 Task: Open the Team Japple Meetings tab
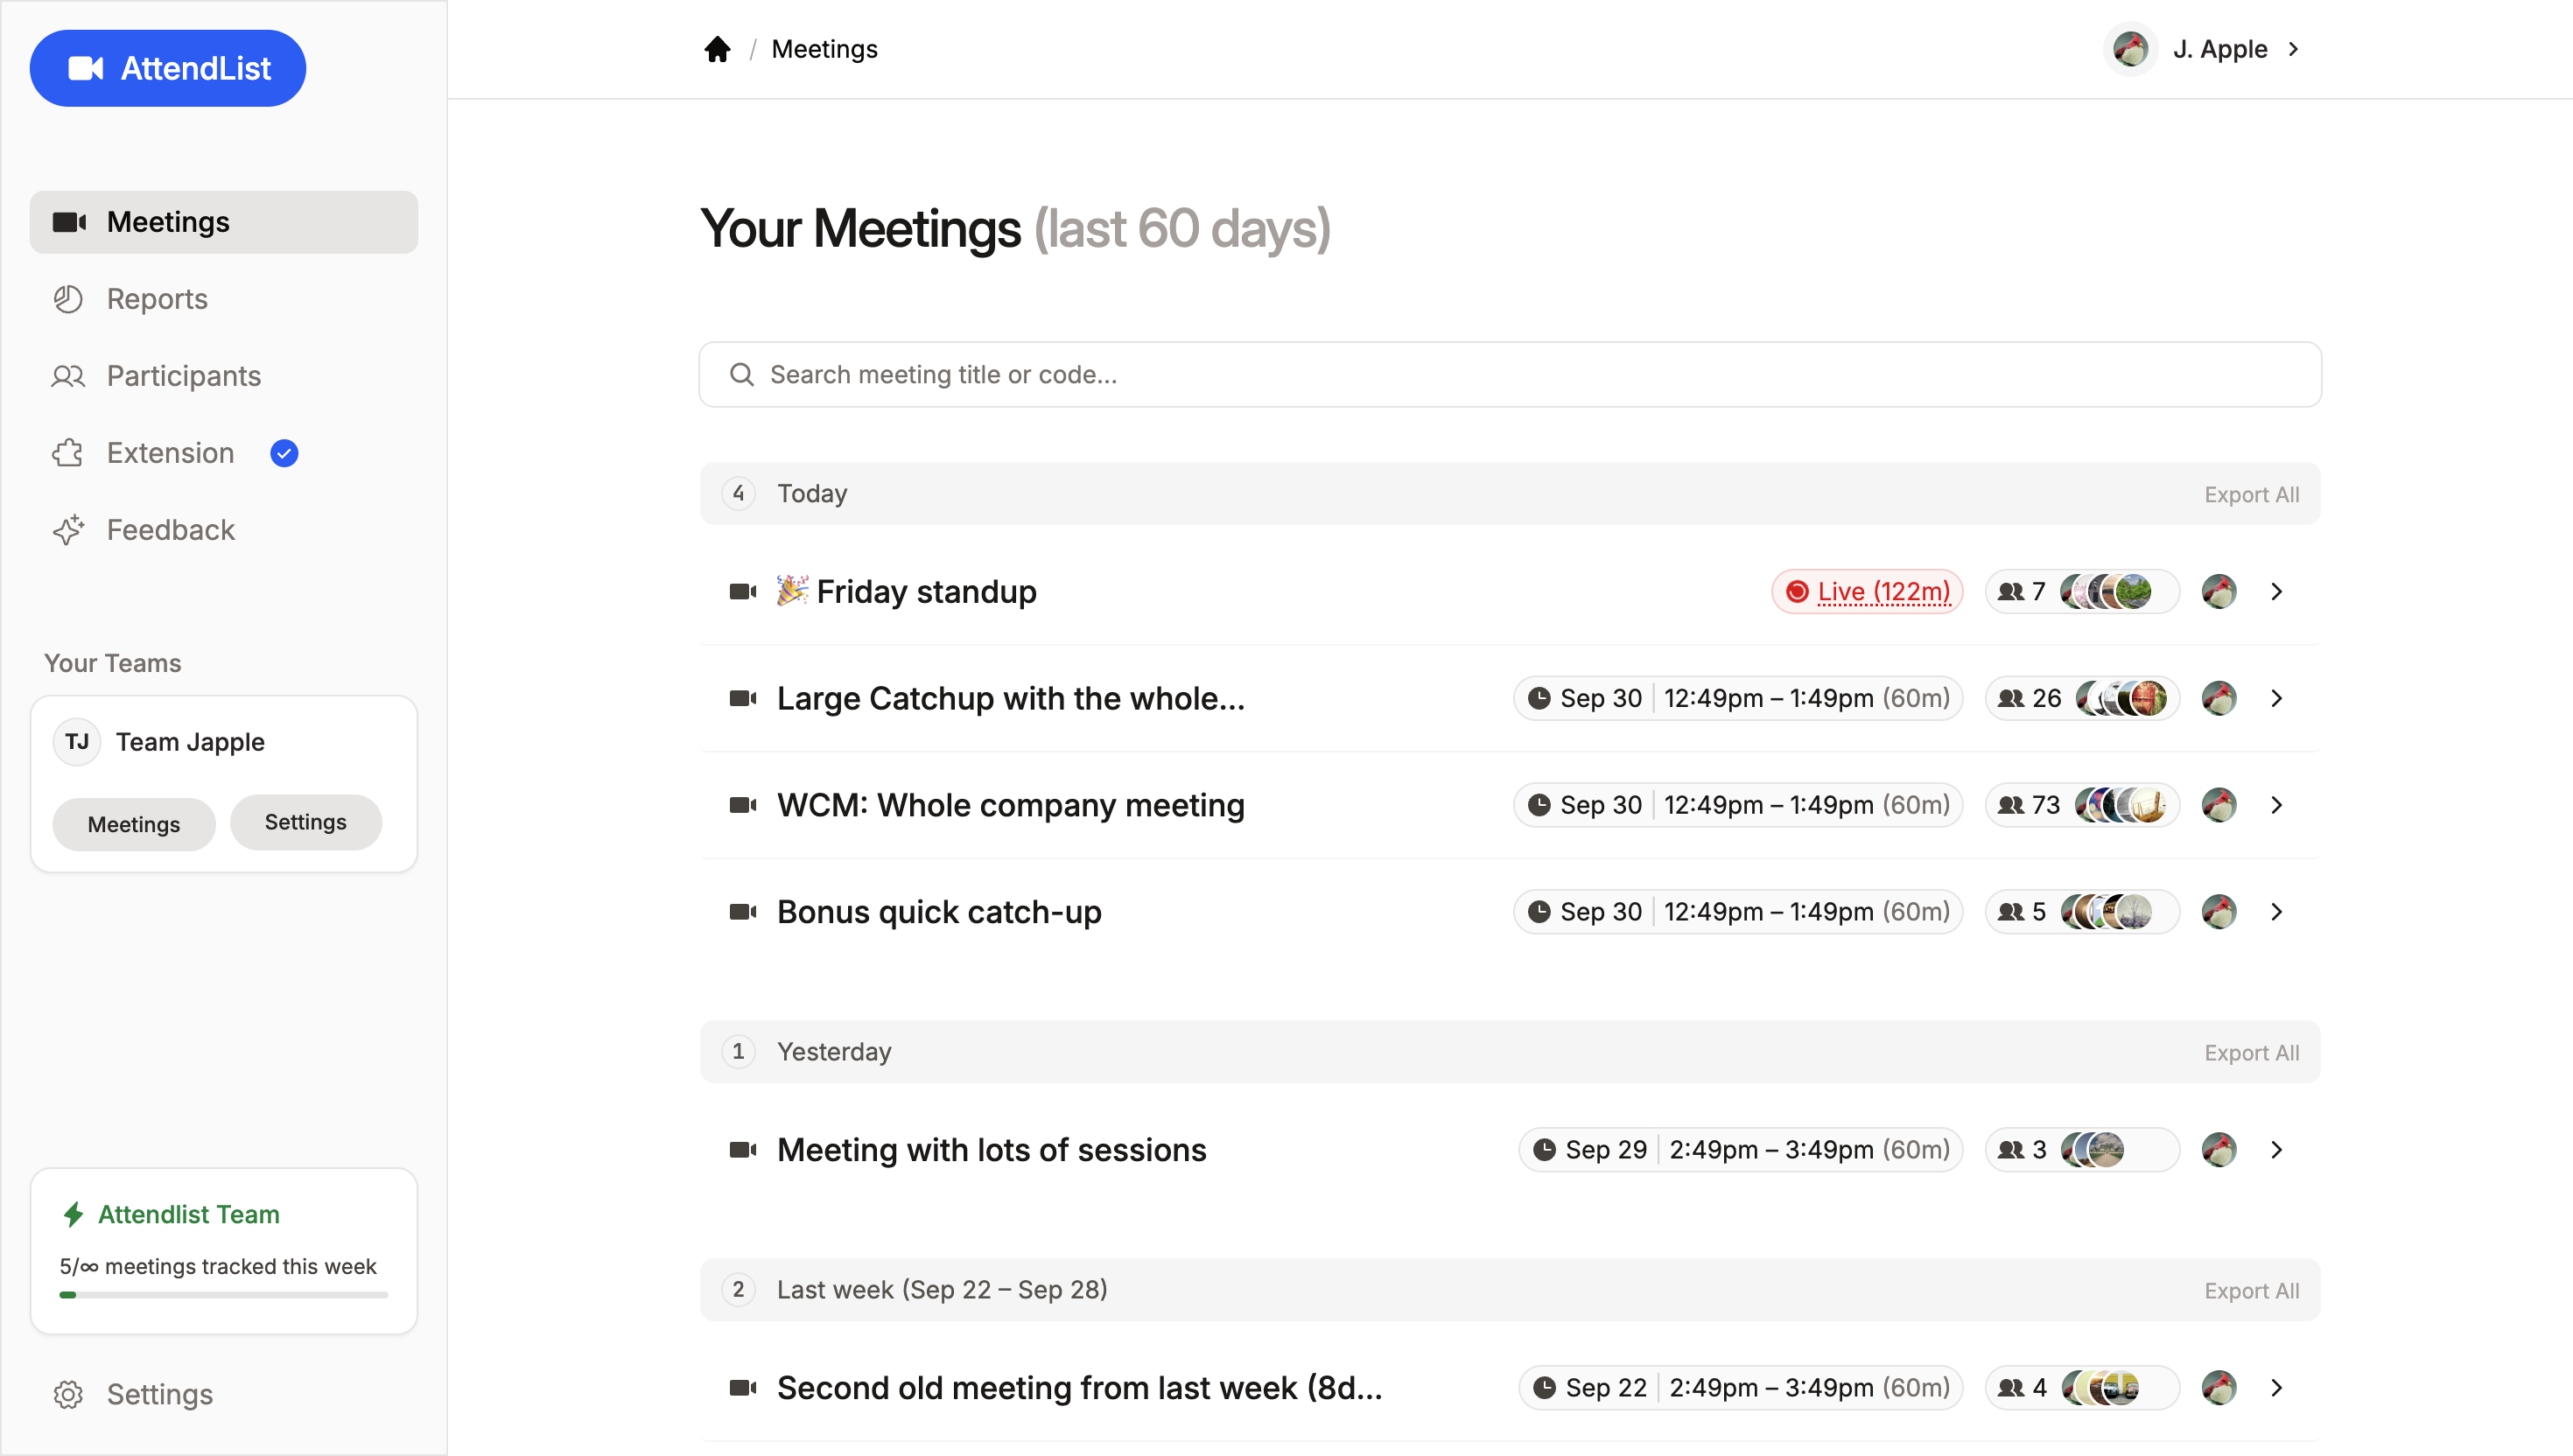pos(134,824)
